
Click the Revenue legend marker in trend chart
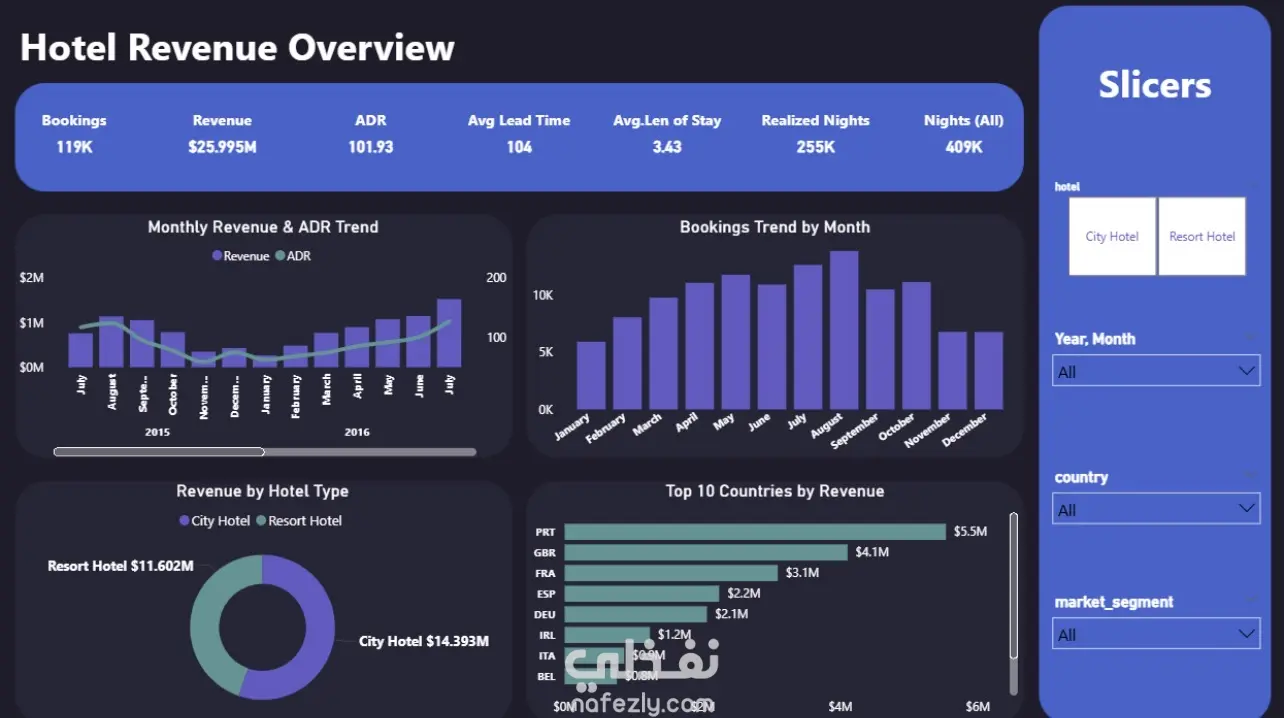coord(217,256)
